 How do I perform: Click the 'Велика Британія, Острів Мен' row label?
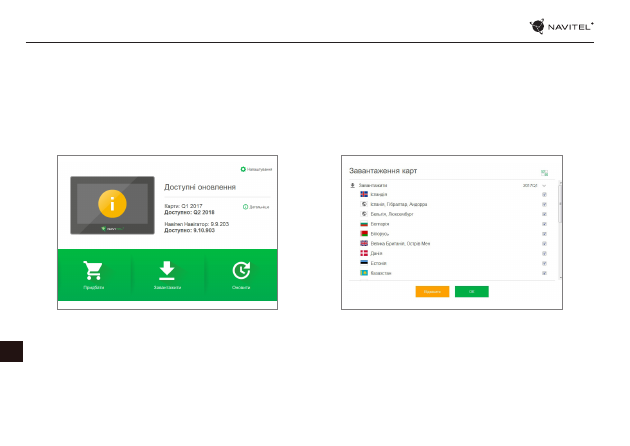coord(400,243)
